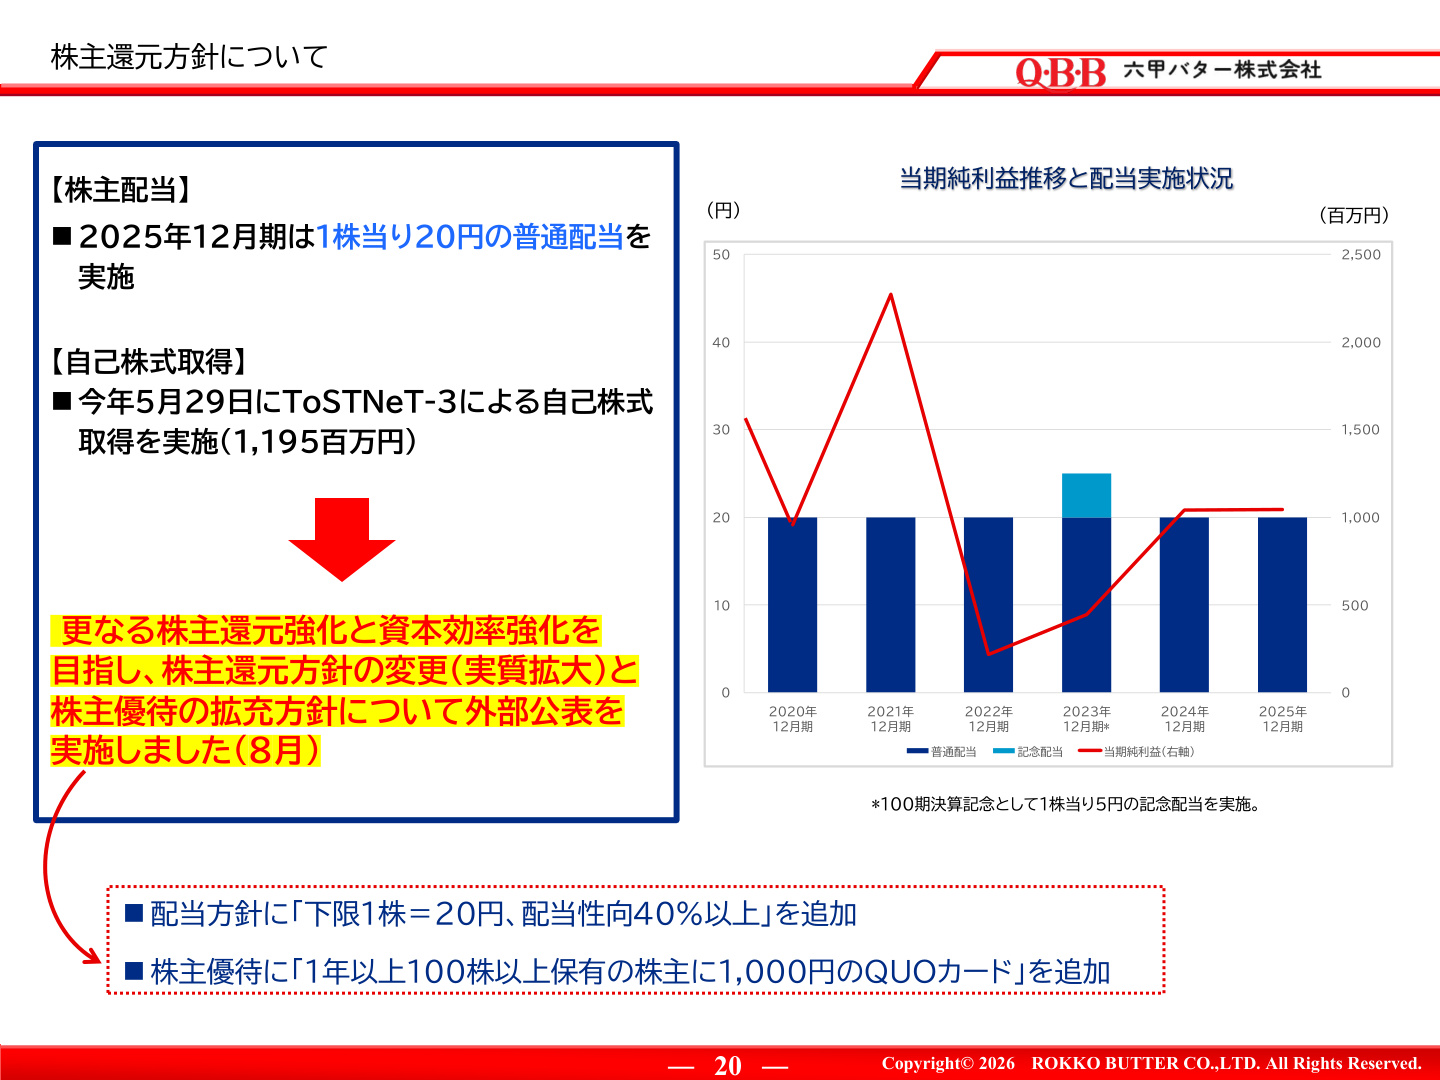Click the light blue 記念配当 segment on the 2023 bar
Image resolution: width=1440 pixels, height=1080 pixels.
(1087, 495)
